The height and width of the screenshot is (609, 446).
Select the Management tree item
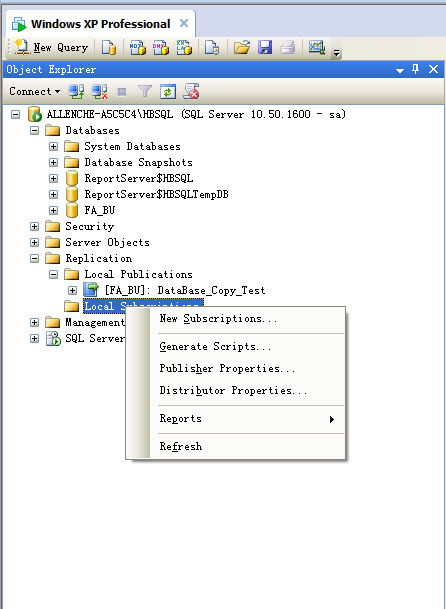point(94,322)
